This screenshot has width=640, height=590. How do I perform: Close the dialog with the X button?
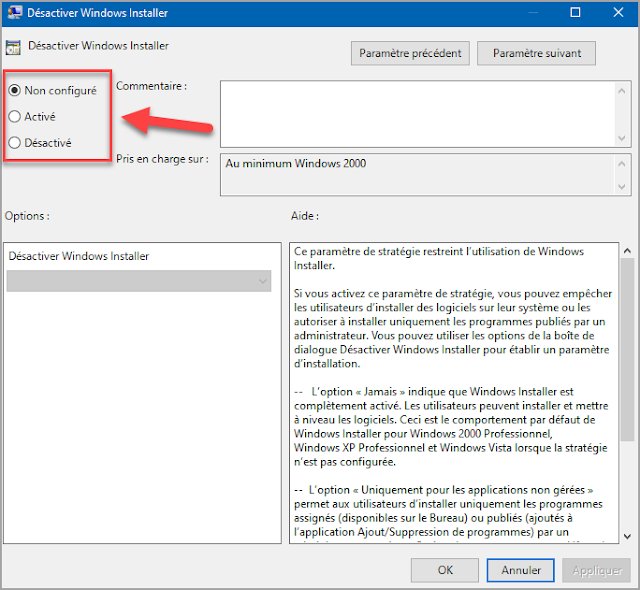[618, 13]
